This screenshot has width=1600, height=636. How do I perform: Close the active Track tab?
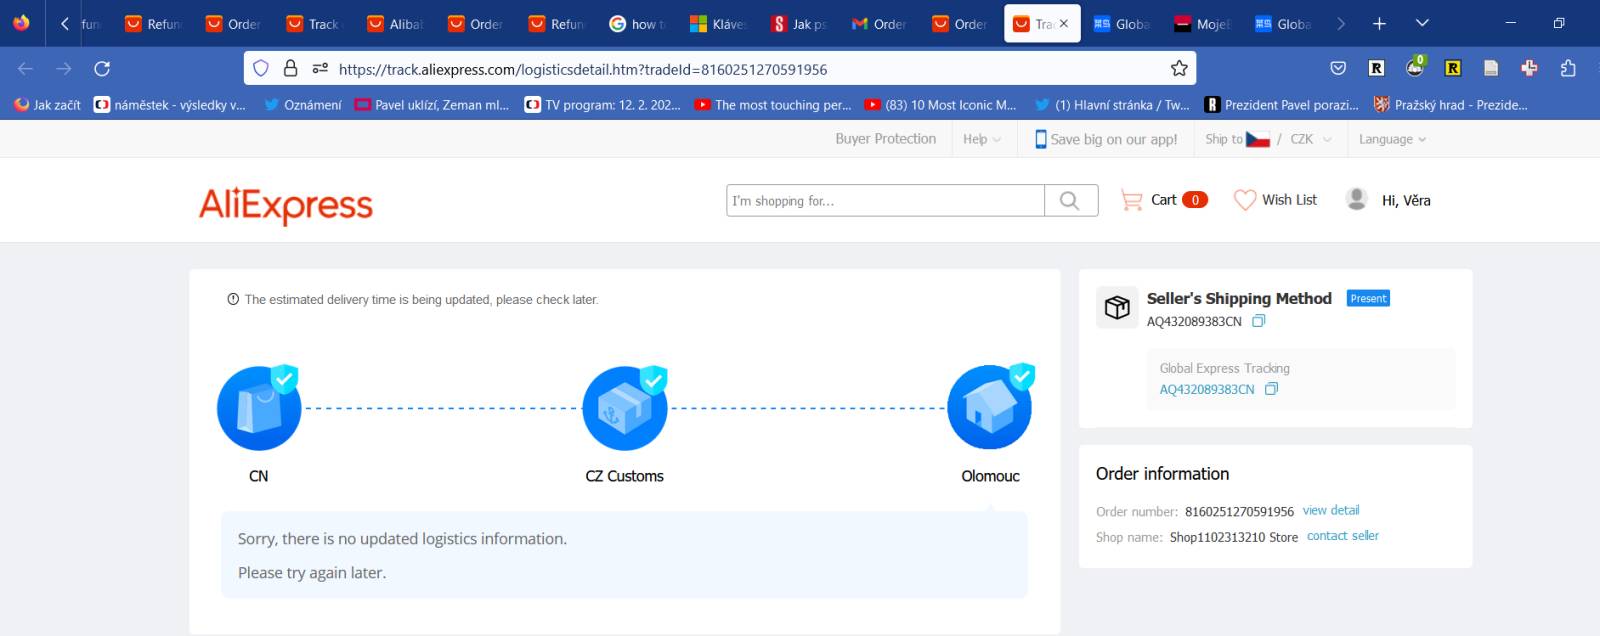1063,23
